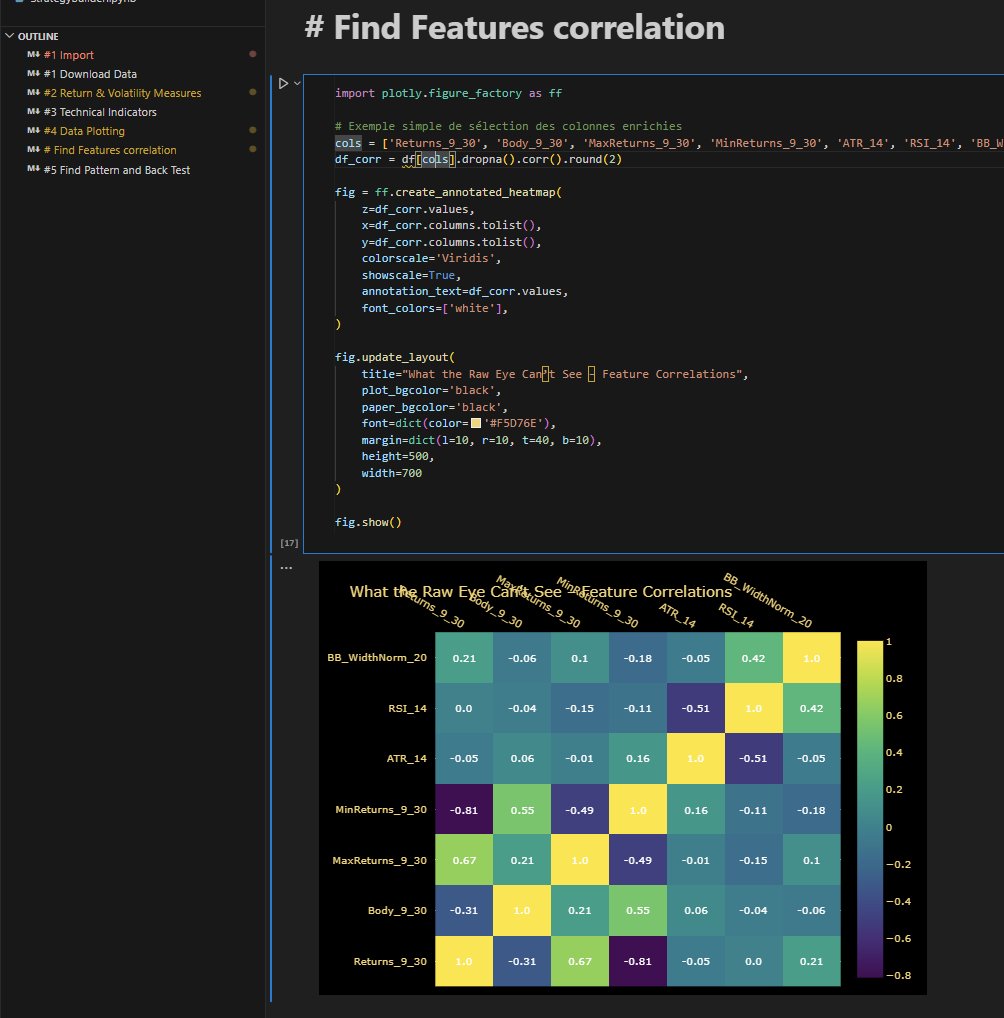Click markdown icon beside # Find Features correlation outline entry
Screen dimensions: 1004x1018
[33, 149]
